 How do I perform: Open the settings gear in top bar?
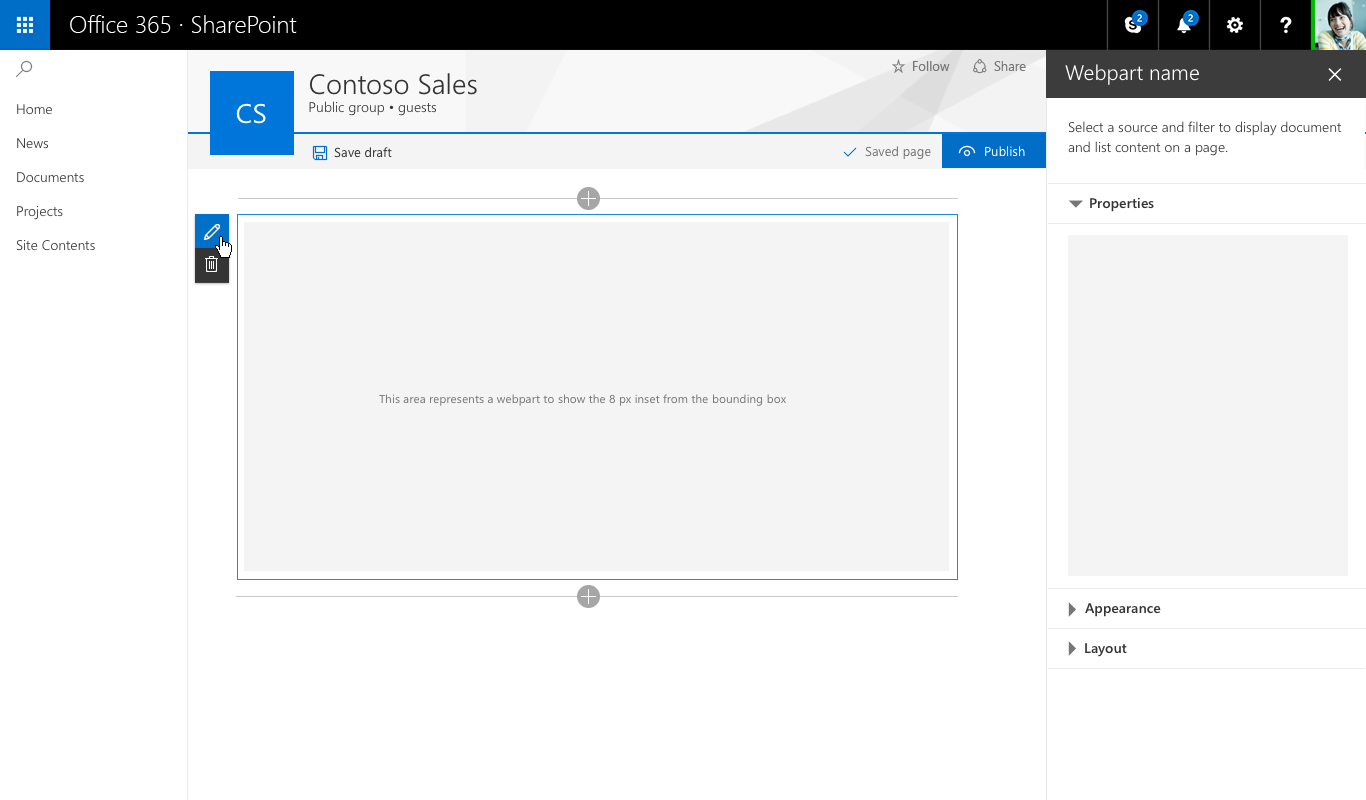(1235, 25)
